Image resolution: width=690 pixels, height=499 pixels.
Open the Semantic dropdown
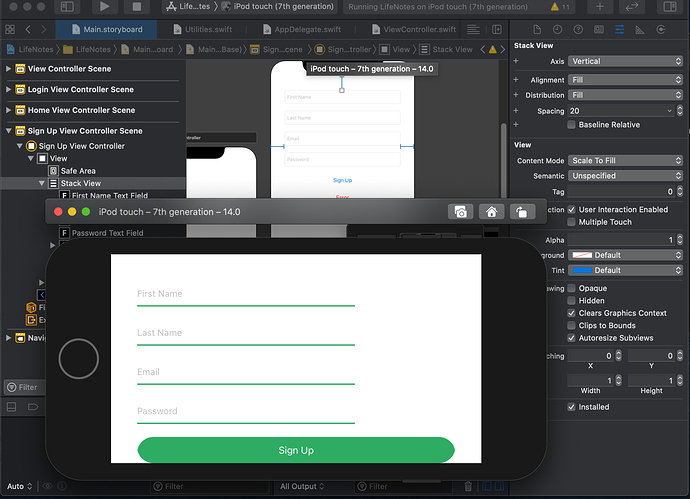(x=625, y=176)
